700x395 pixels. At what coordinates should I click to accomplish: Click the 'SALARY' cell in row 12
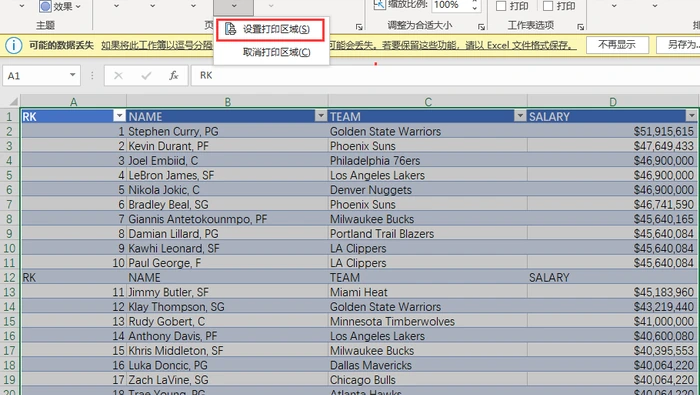click(612, 278)
